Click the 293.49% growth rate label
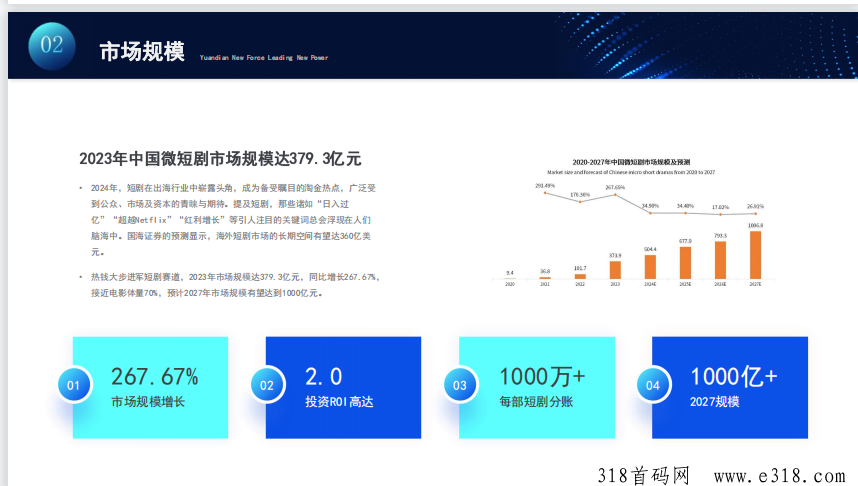 click(x=545, y=186)
